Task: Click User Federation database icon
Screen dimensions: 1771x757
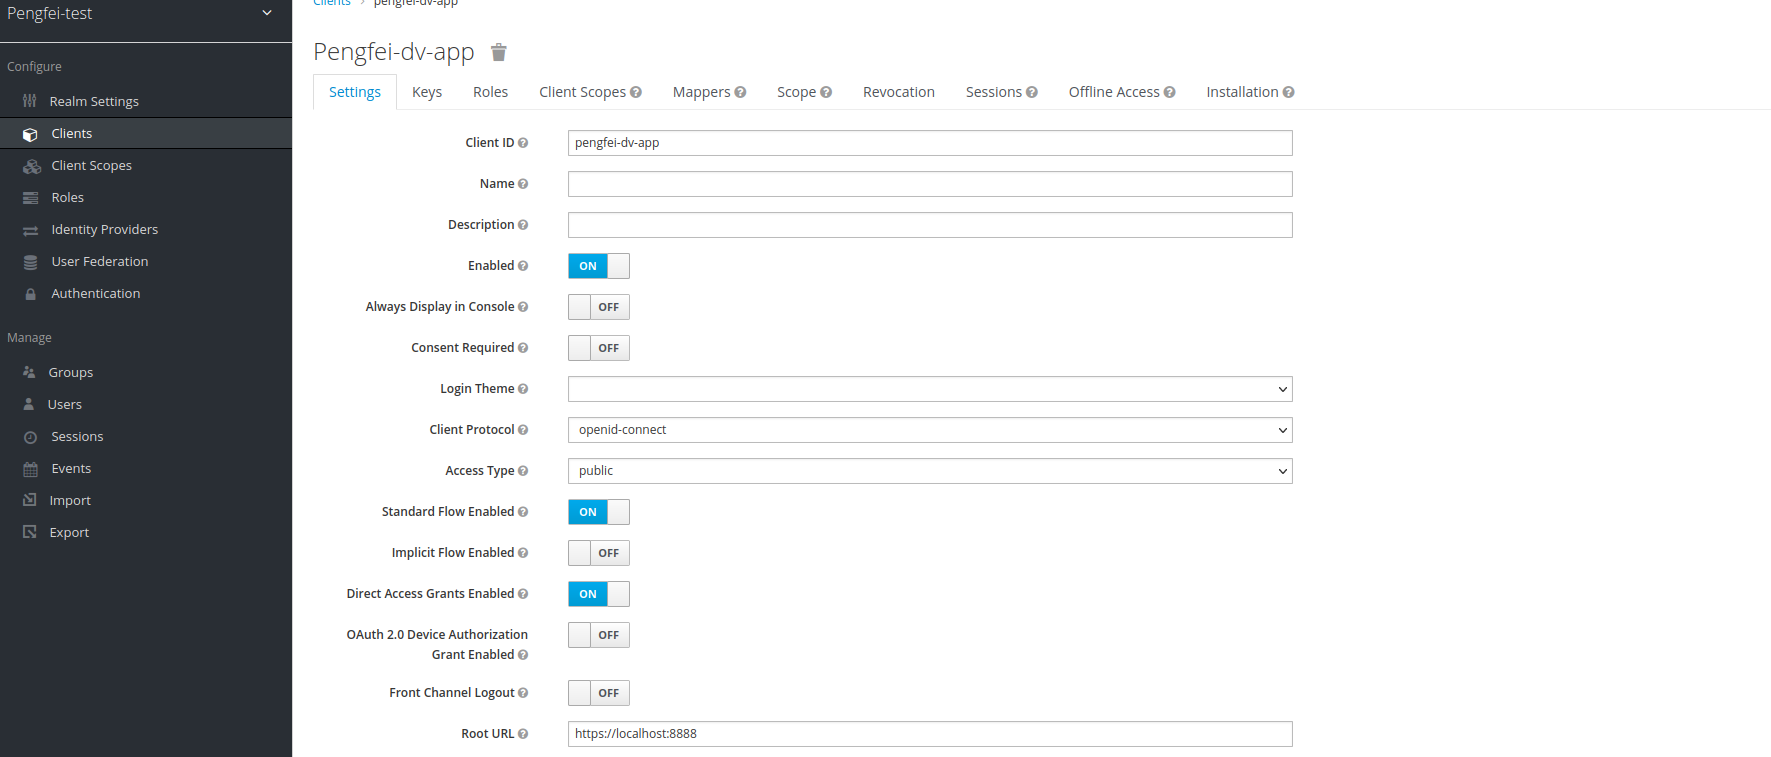Action: click(31, 262)
